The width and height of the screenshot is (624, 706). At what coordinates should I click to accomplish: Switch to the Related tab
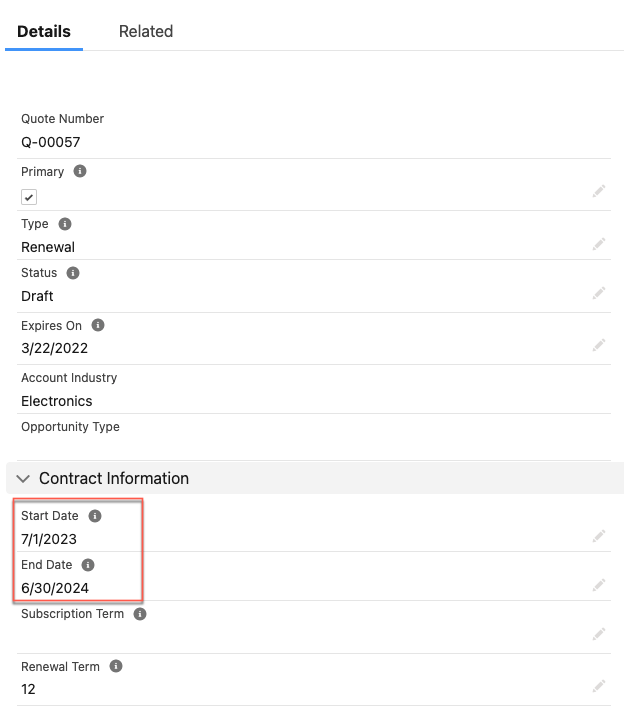click(x=145, y=31)
